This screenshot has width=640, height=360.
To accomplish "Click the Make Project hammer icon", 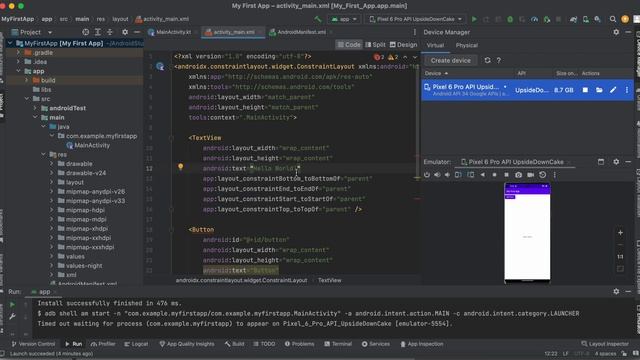I will pos(318,19).
